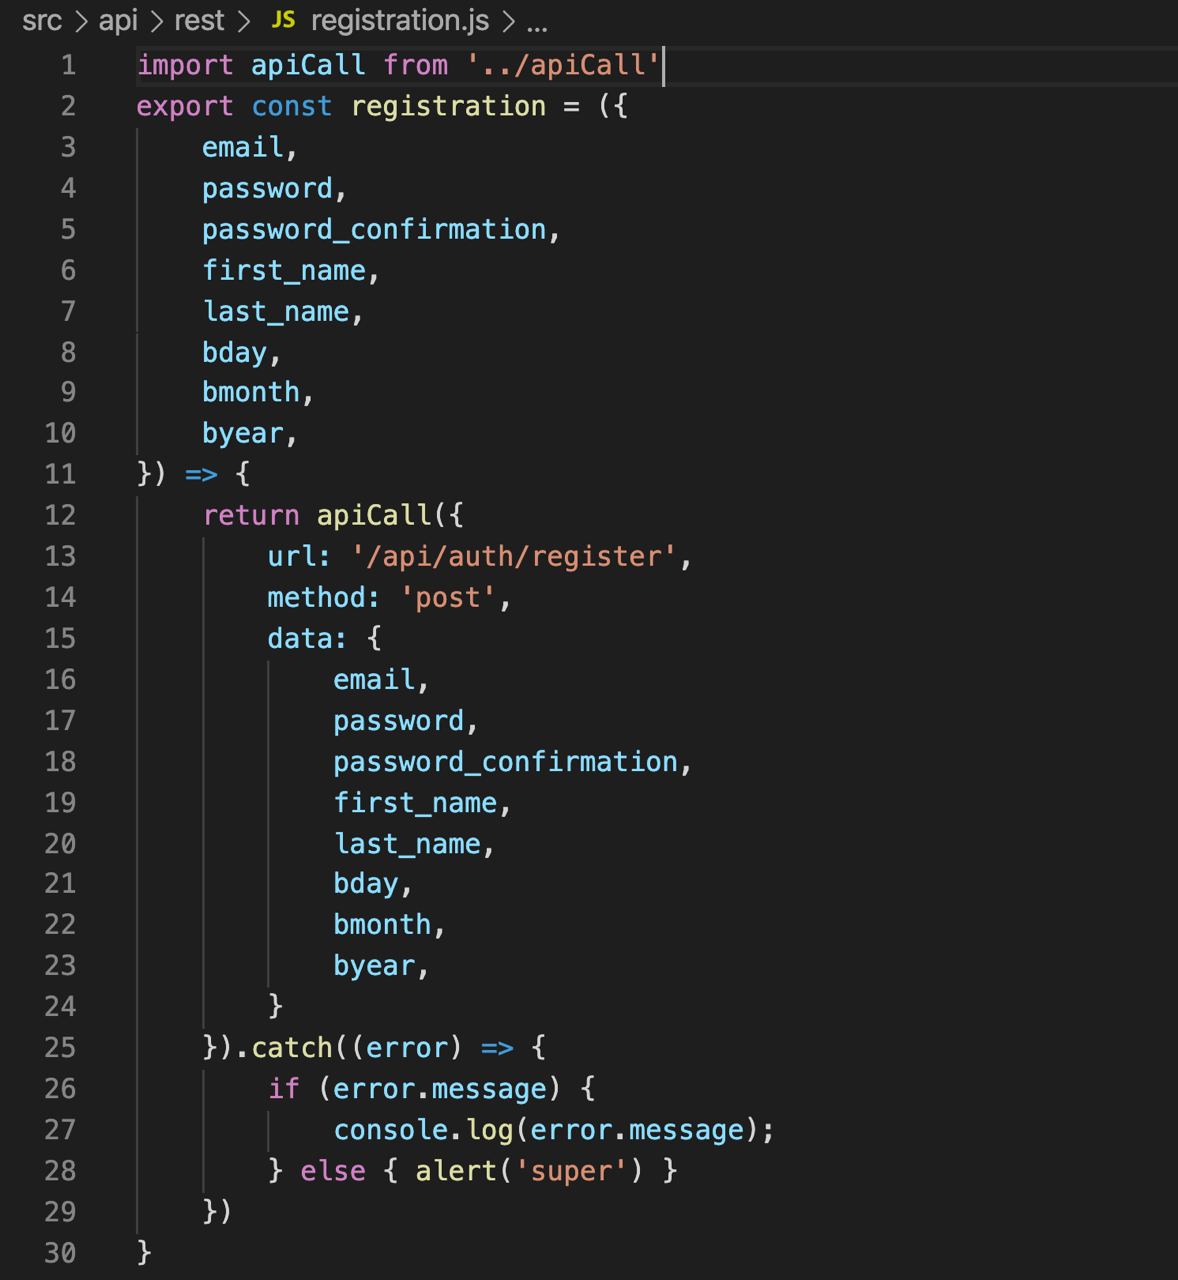
Task: Click the 'else' keyword on line 28
Action: click(x=333, y=1170)
